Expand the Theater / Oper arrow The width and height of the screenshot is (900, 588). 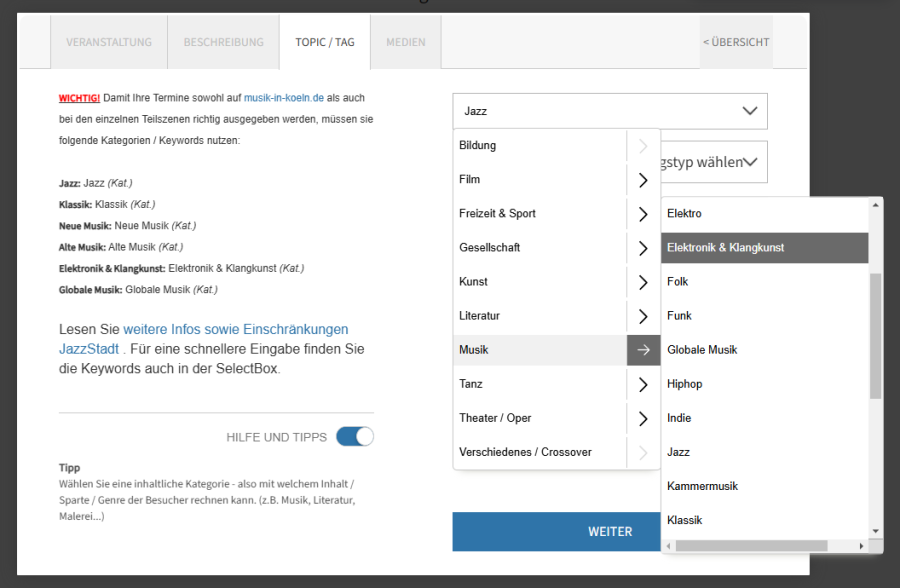(643, 418)
